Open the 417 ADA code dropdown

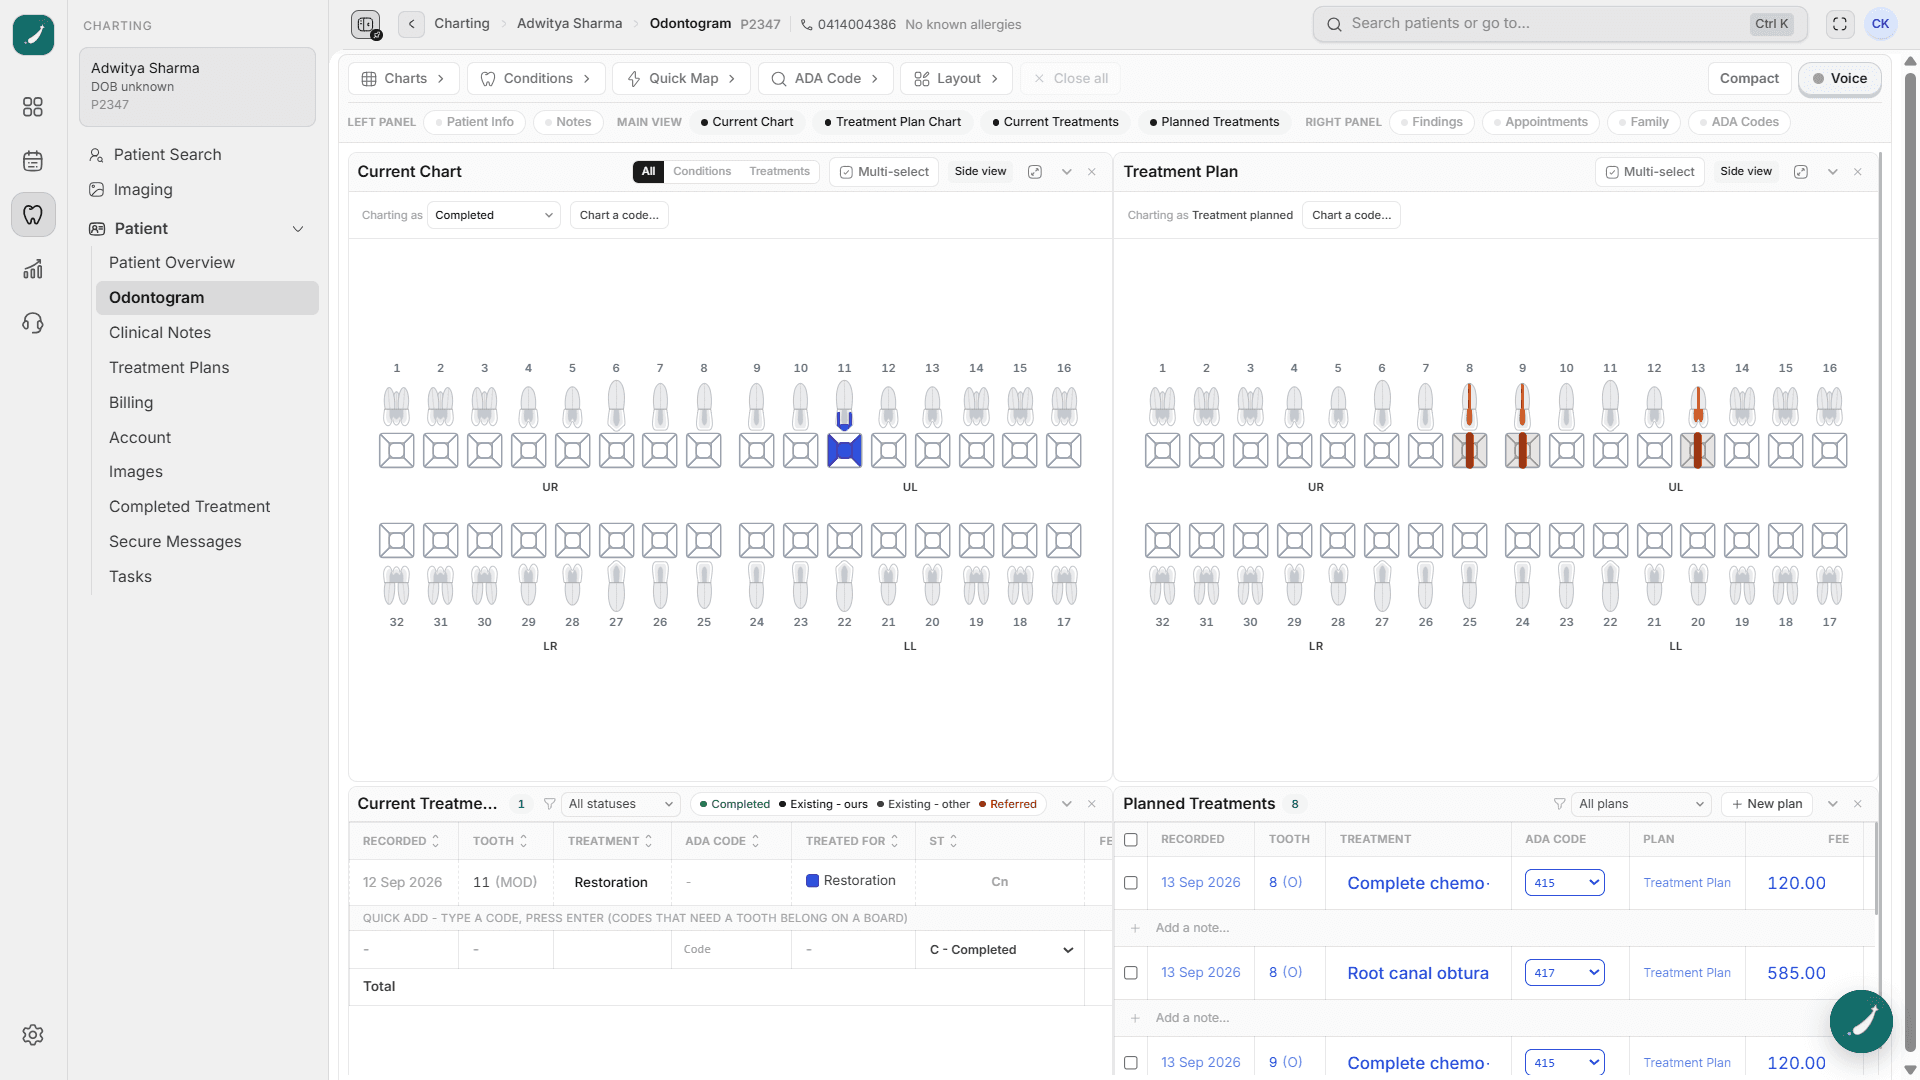point(1565,973)
